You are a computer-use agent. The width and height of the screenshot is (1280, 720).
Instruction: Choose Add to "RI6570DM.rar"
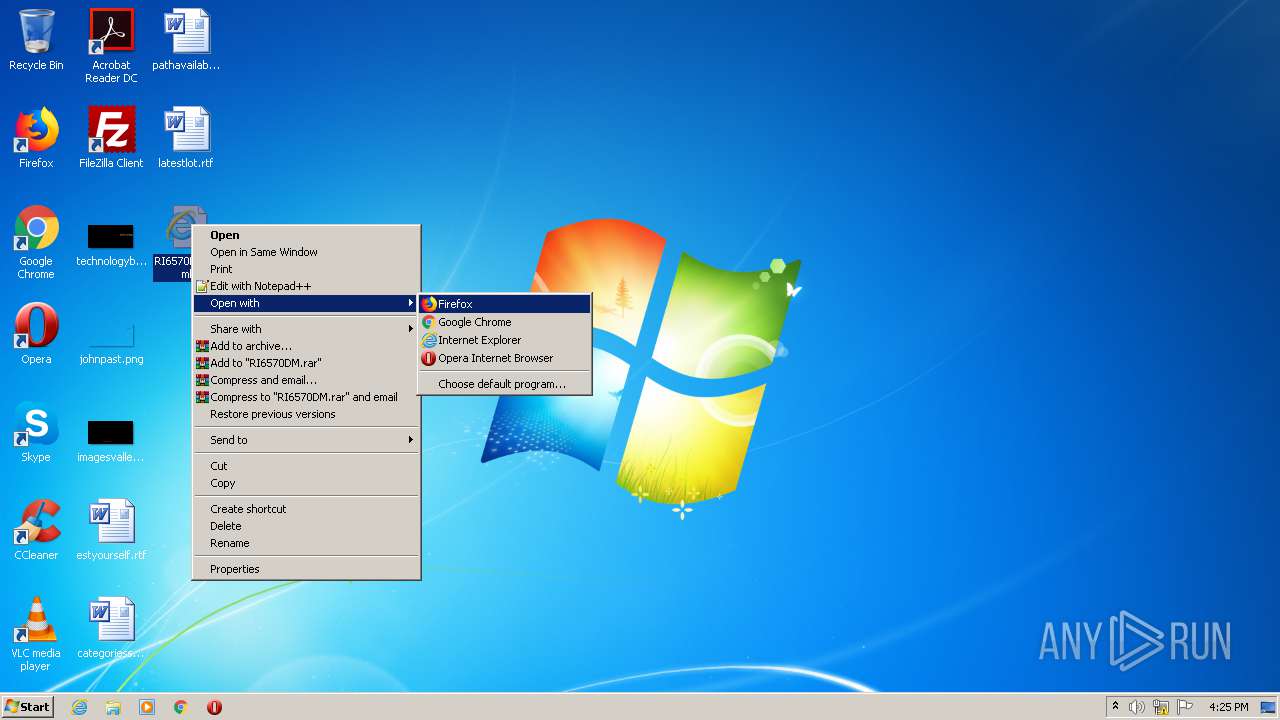pyautogui.click(x=306, y=363)
